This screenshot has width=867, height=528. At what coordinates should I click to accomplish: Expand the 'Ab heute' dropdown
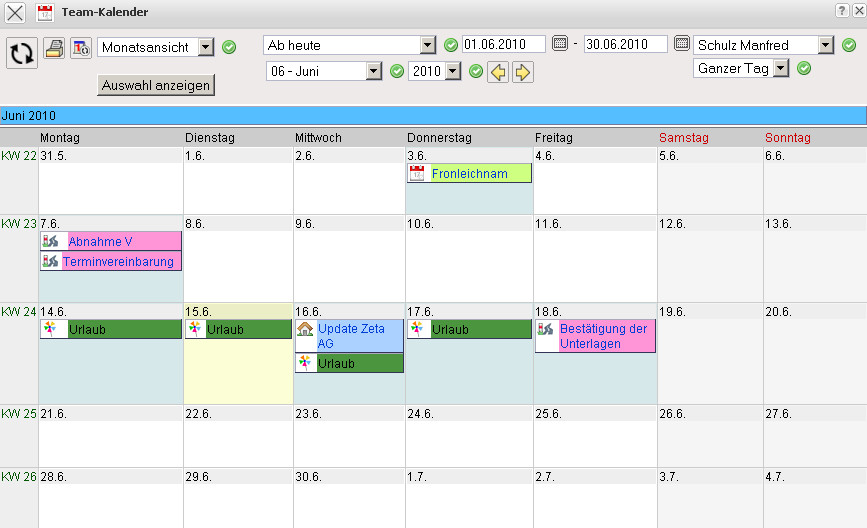[428, 45]
